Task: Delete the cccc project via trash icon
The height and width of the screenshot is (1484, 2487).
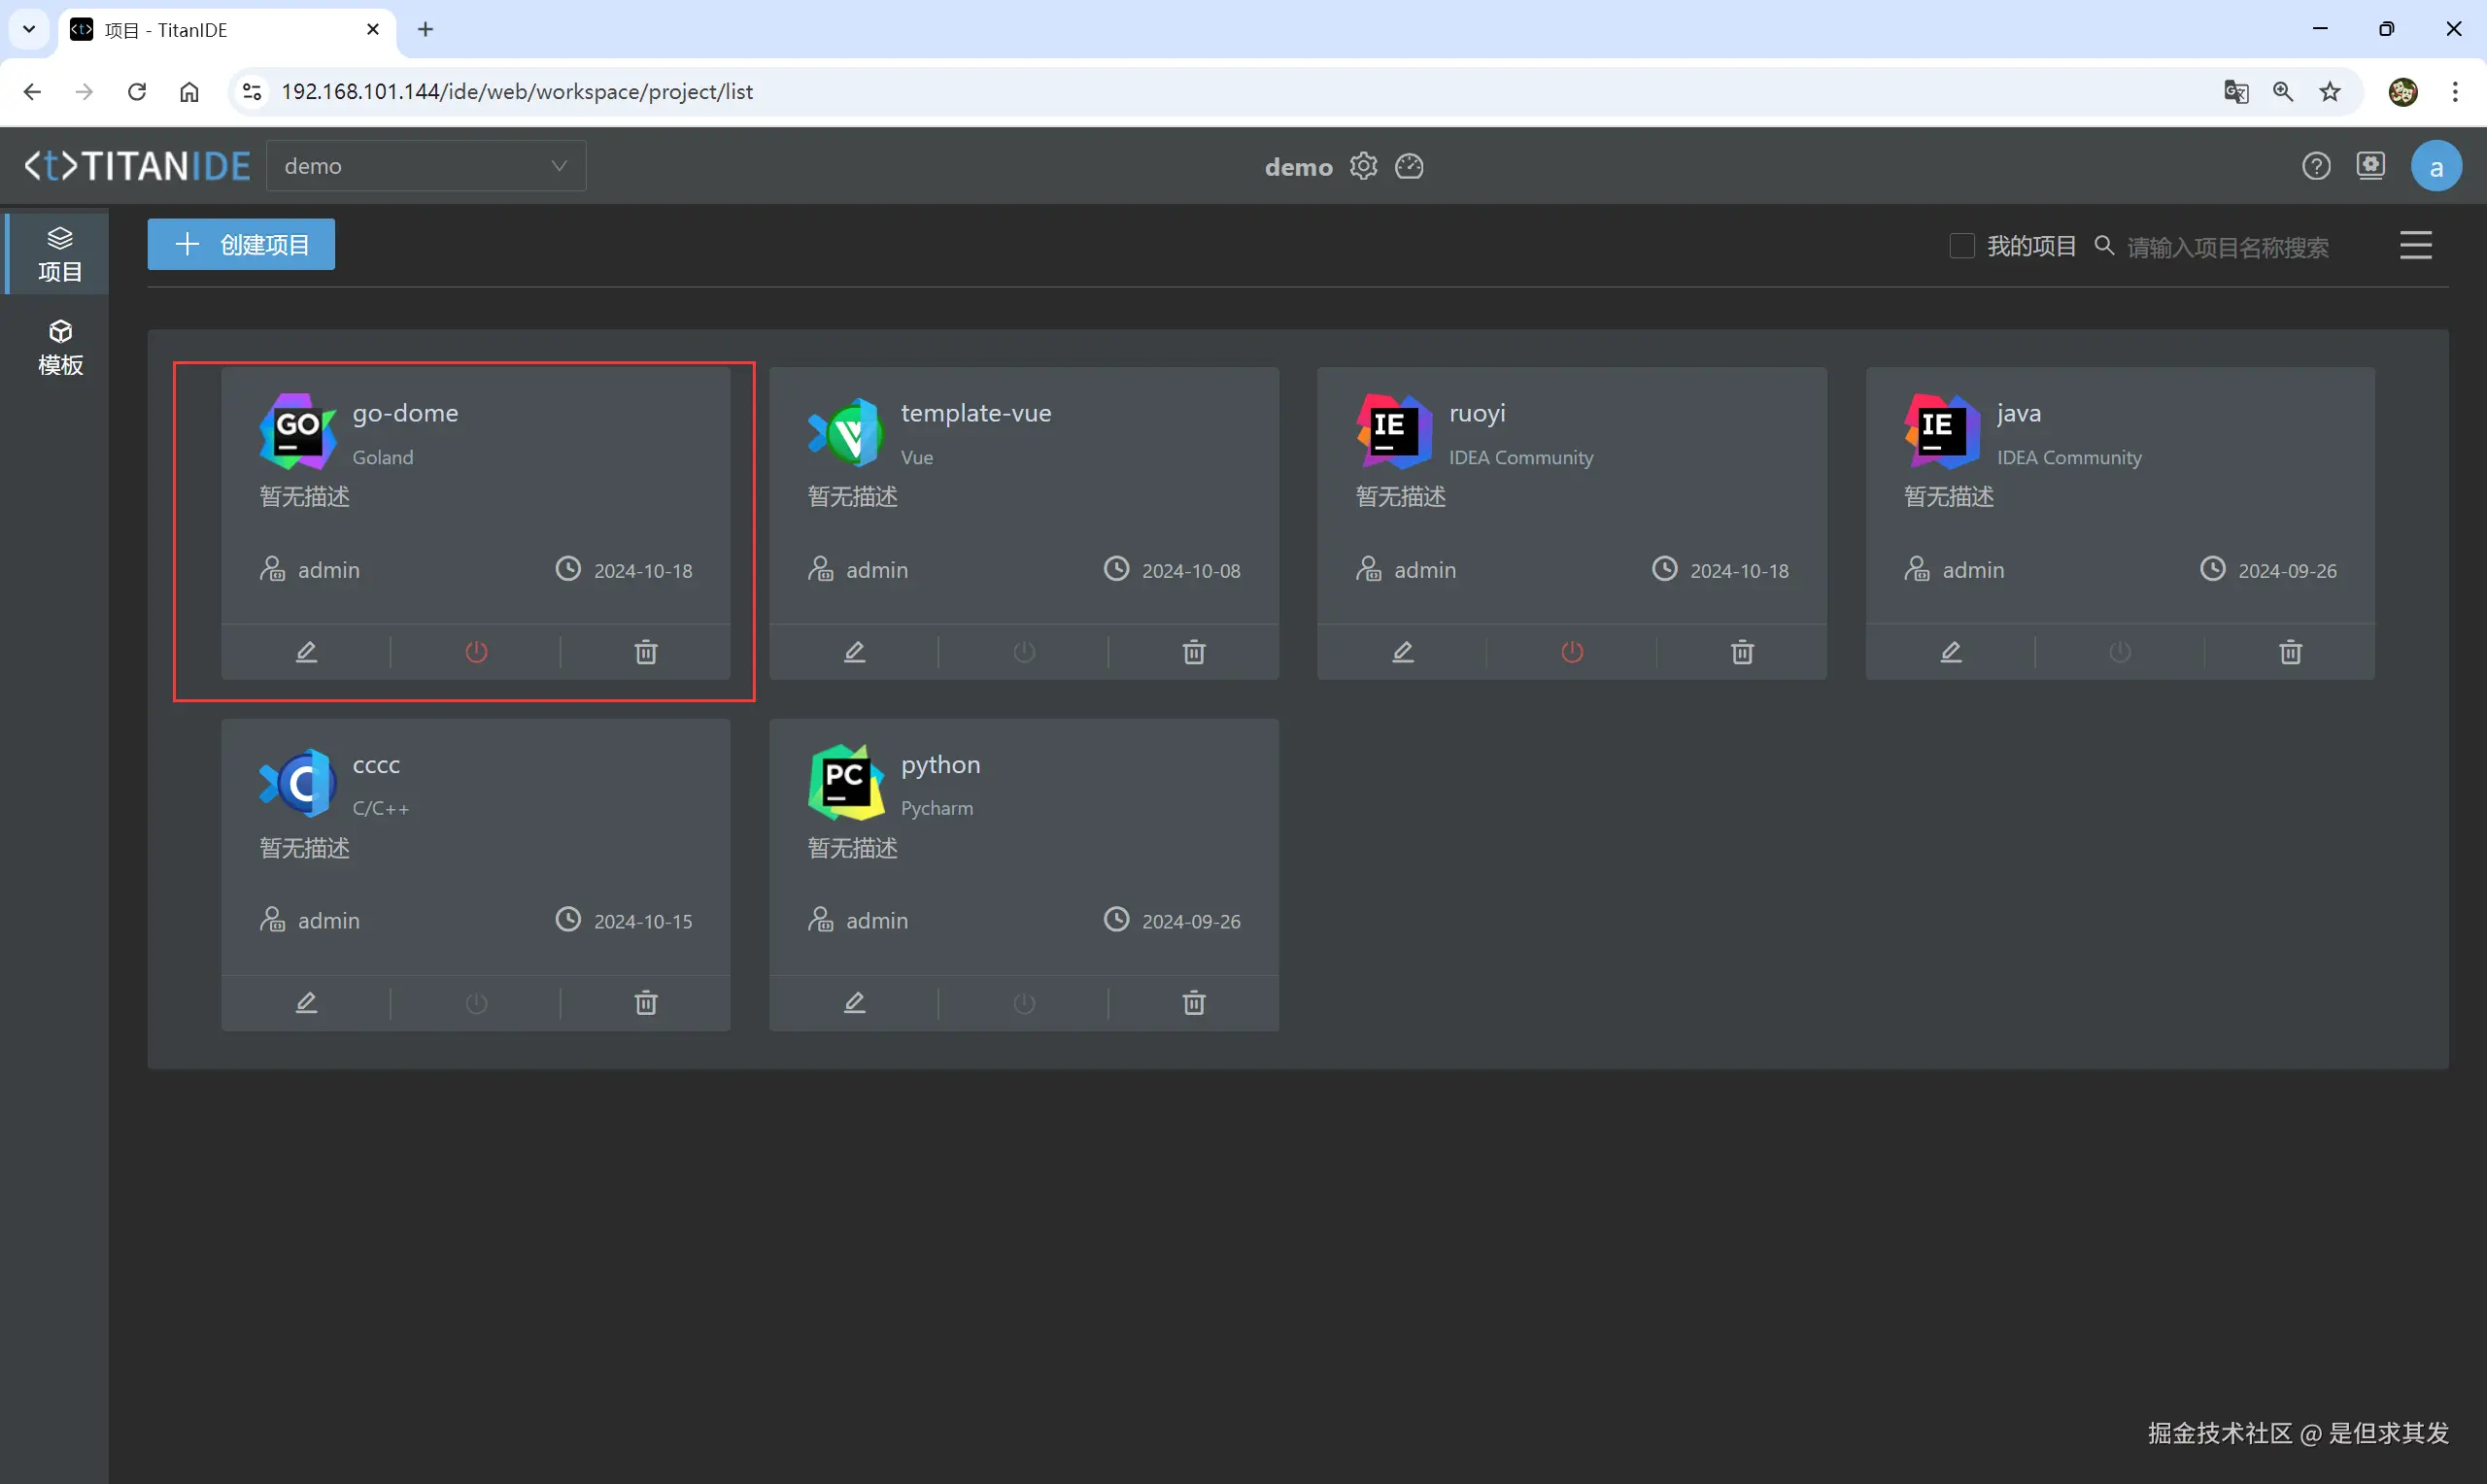Action: pyautogui.click(x=646, y=1003)
